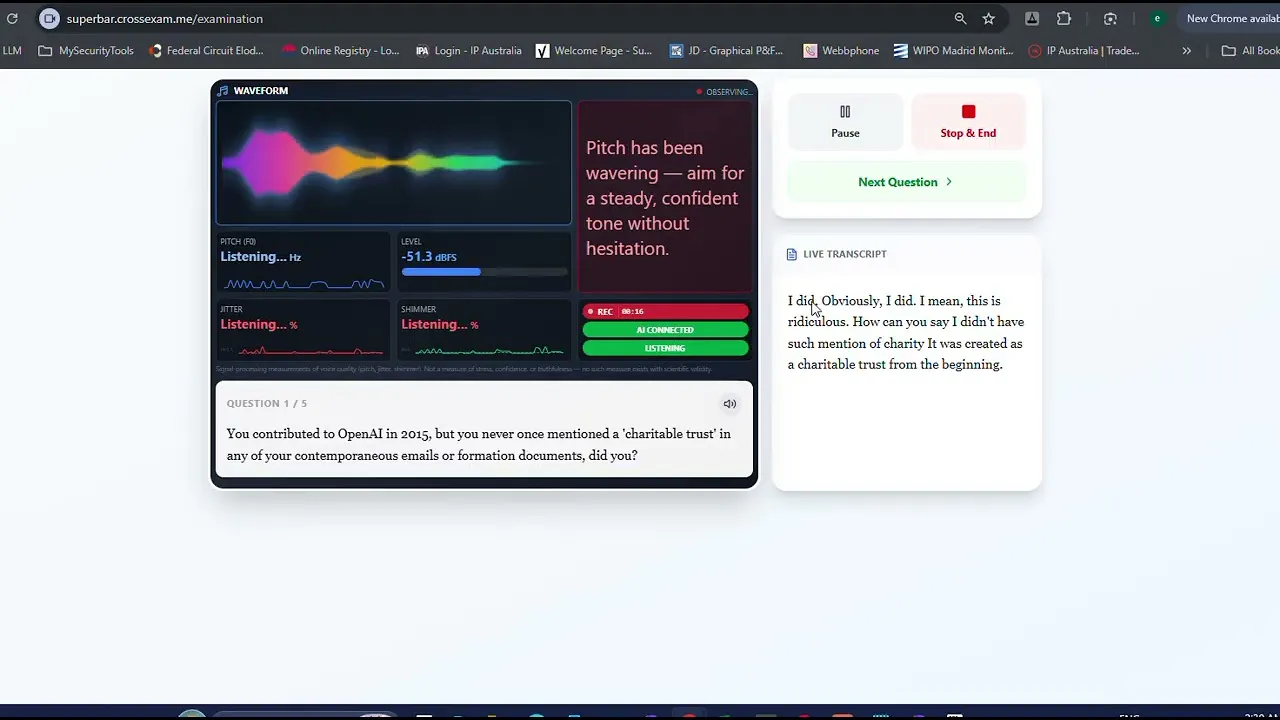
Task: Click the colorful waveform visualization
Action: point(394,163)
